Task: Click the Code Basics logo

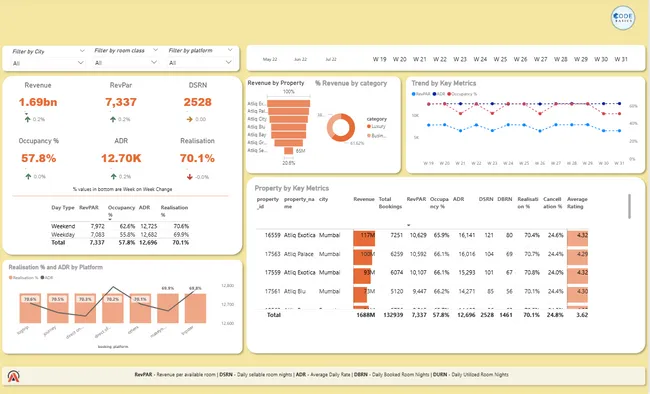Action: tap(623, 17)
